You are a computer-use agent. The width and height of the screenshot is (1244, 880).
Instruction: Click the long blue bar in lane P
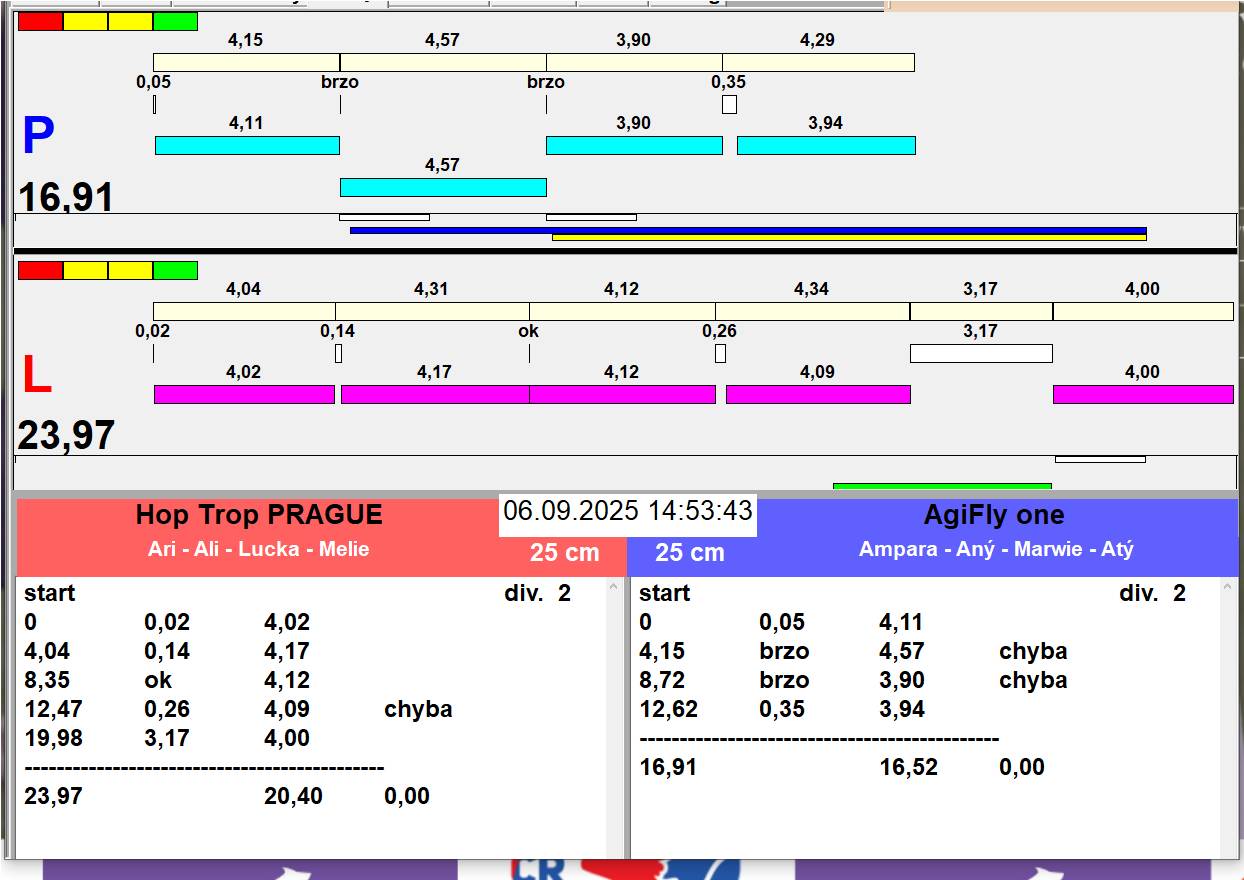748,230
